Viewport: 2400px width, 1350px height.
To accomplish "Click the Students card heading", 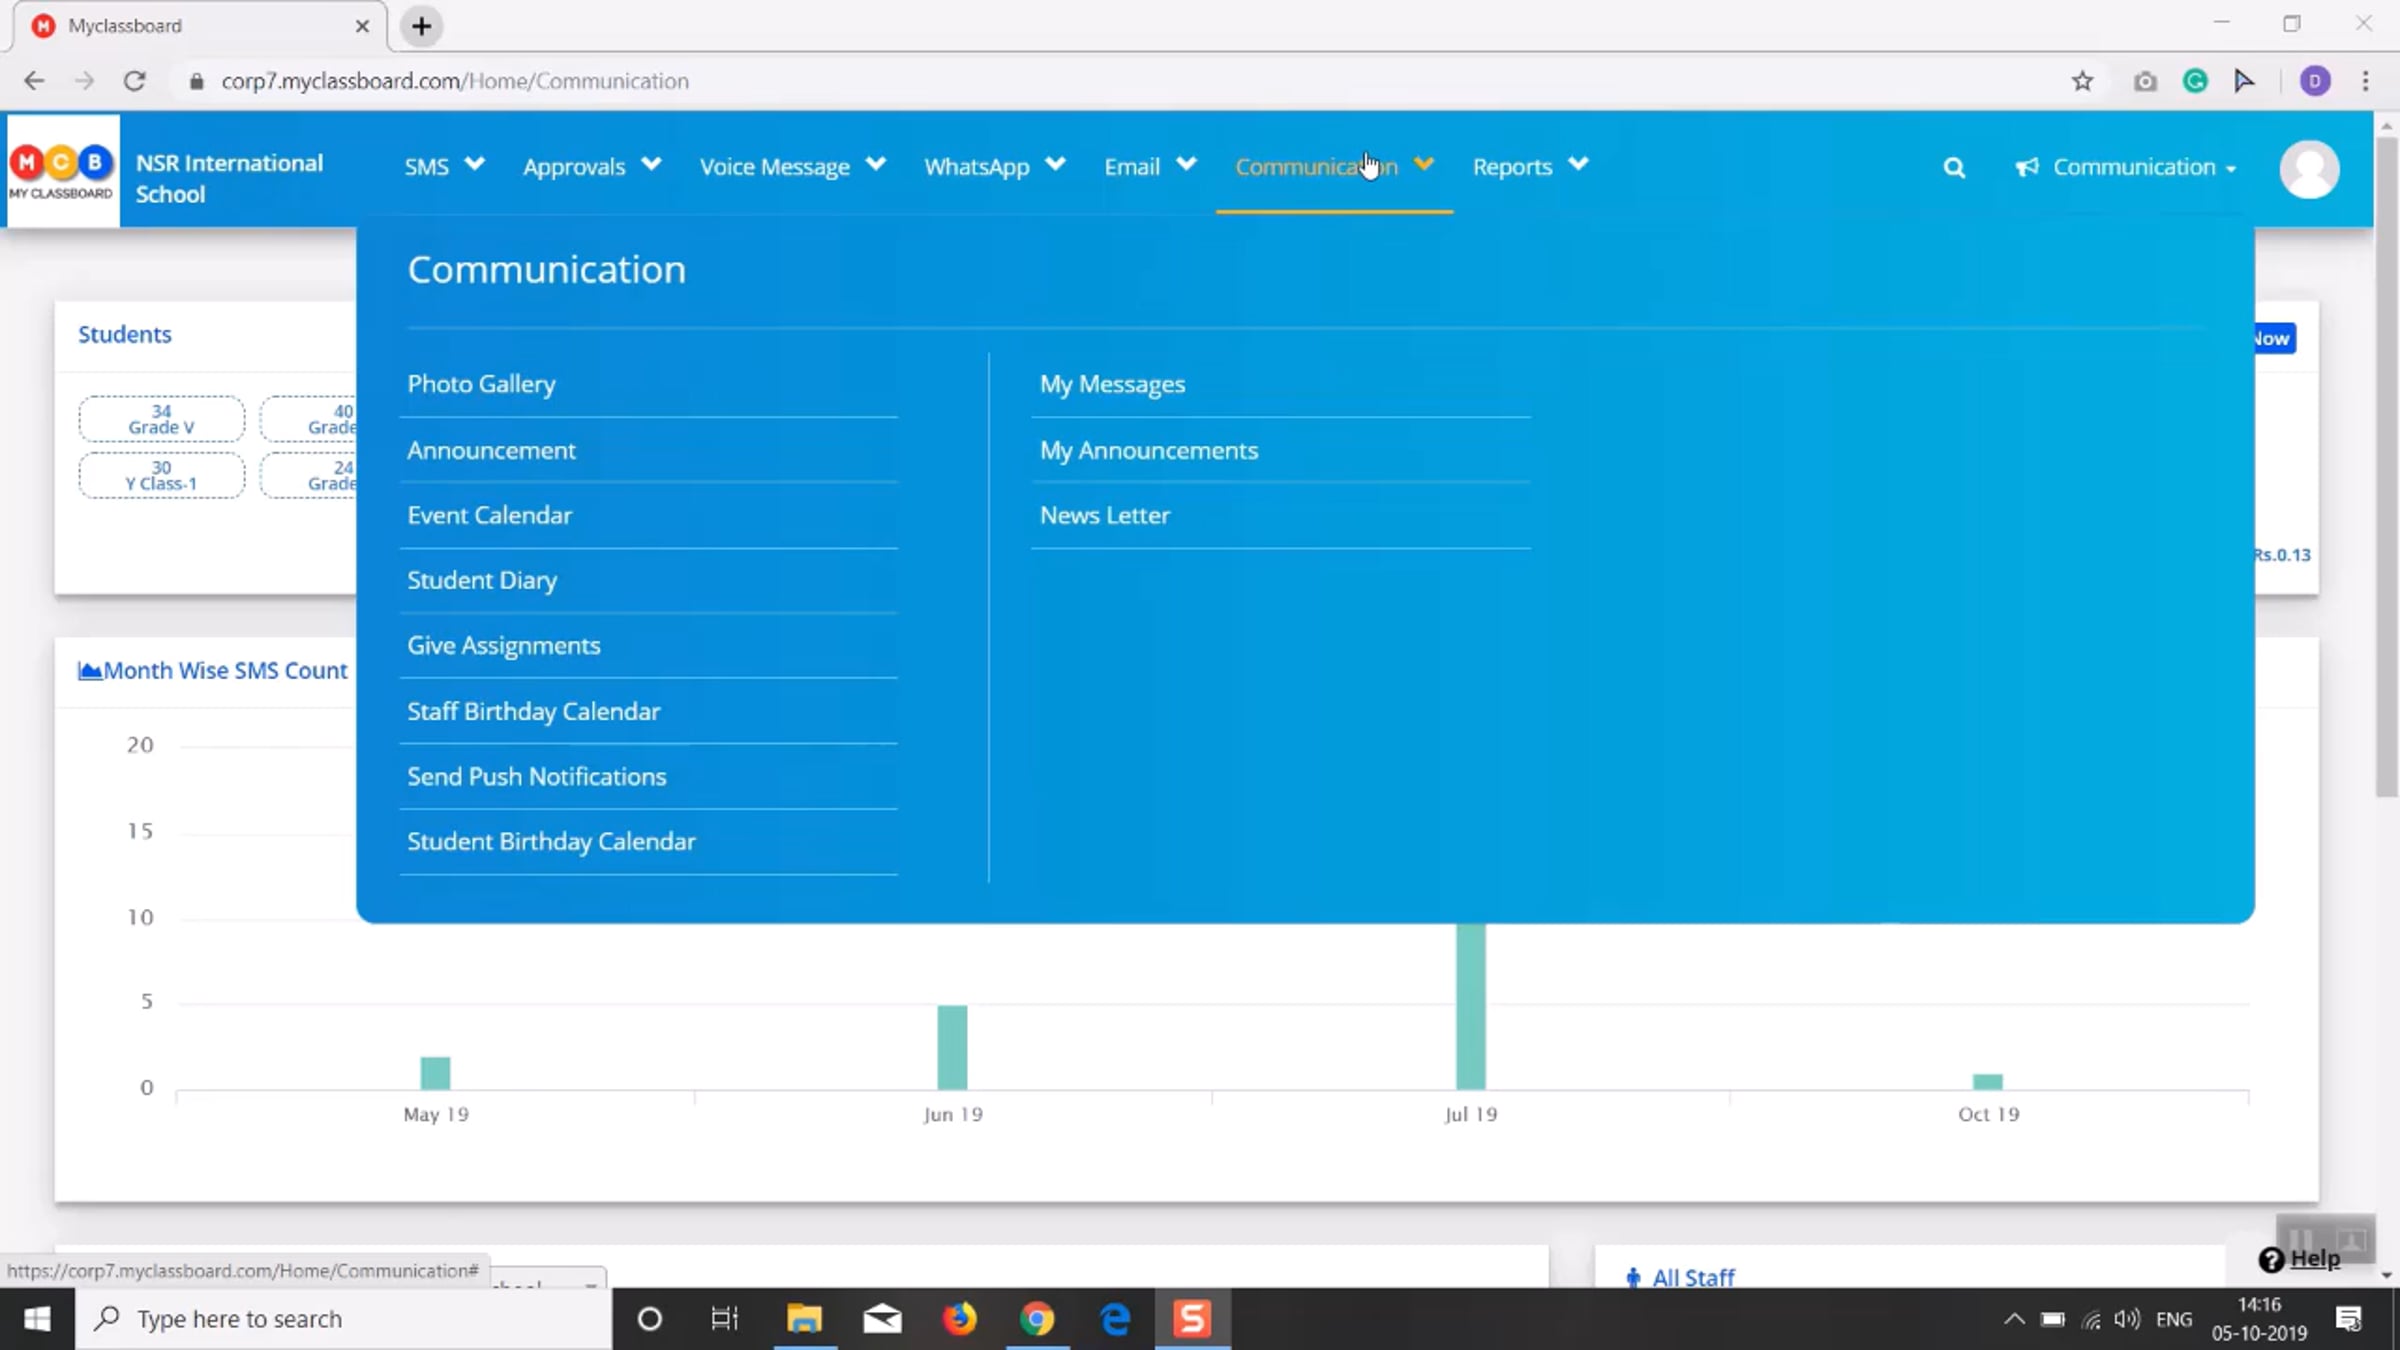I will click(x=125, y=334).
